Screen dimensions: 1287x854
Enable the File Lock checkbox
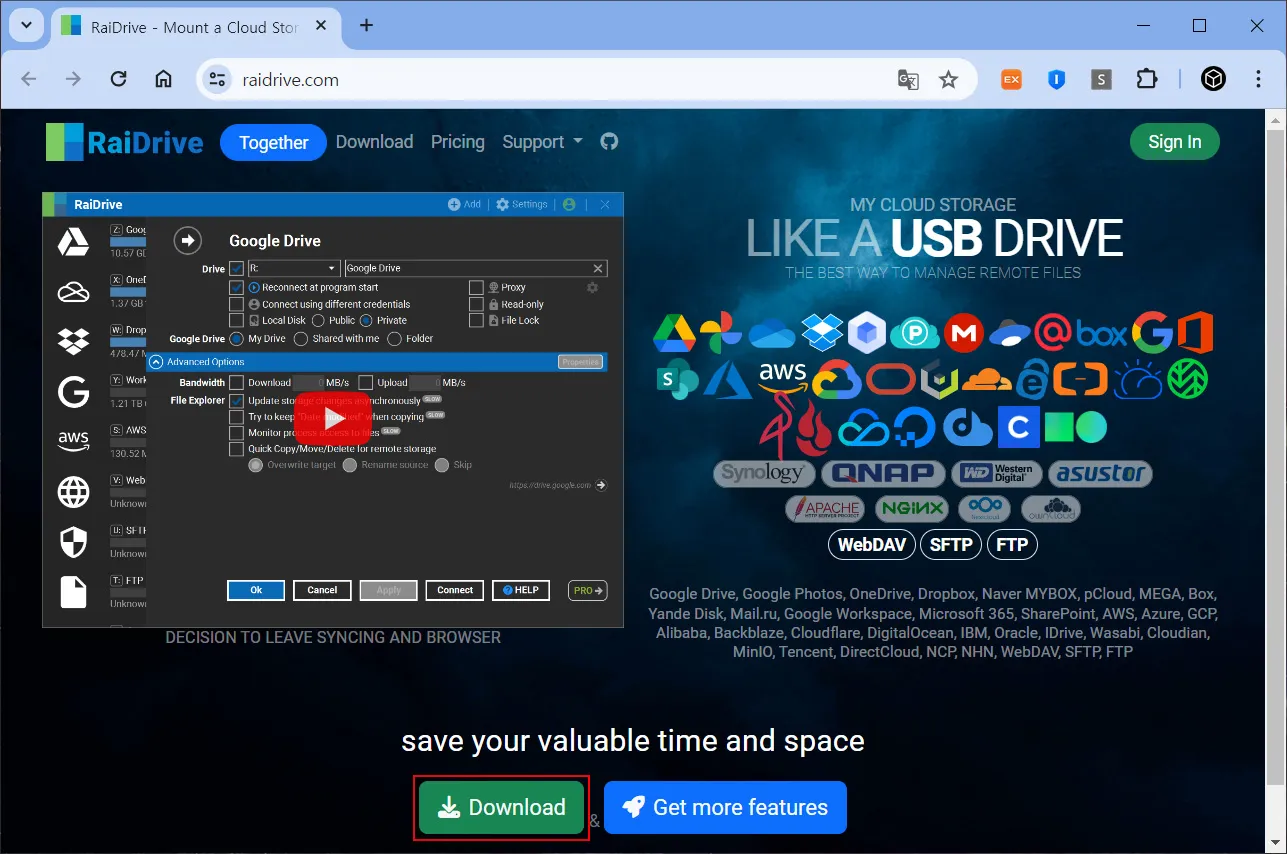pos(476,321)
